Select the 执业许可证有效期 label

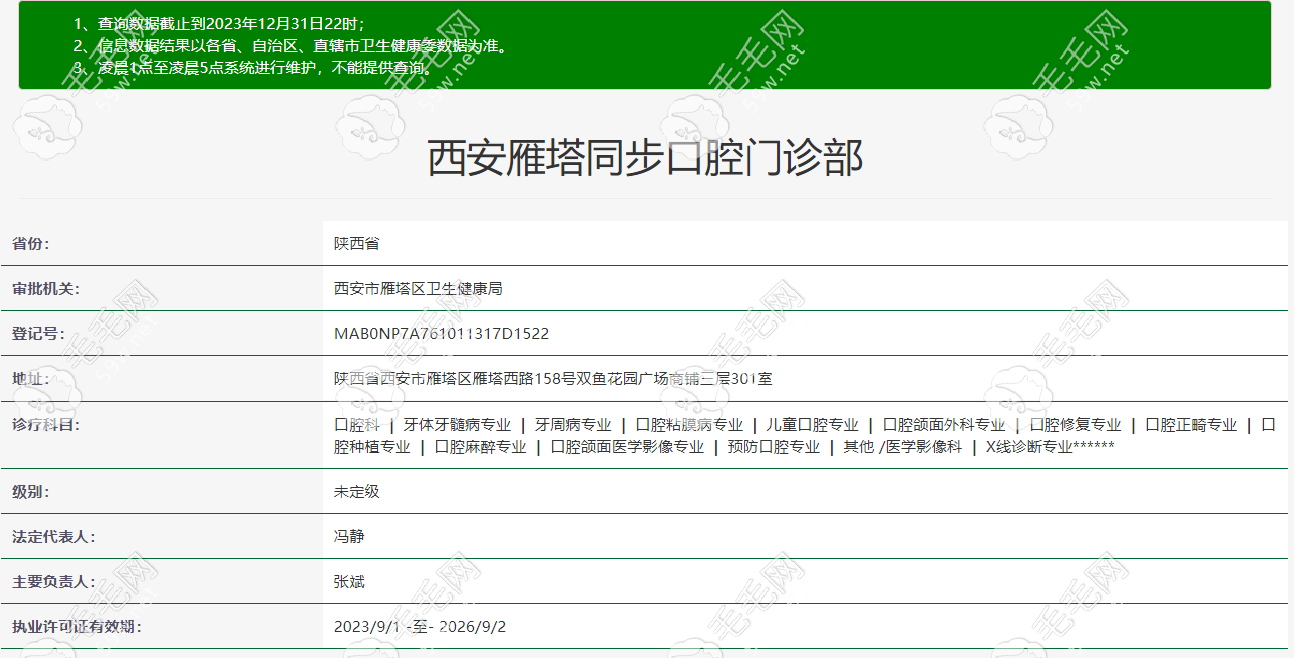pos(76,627)
